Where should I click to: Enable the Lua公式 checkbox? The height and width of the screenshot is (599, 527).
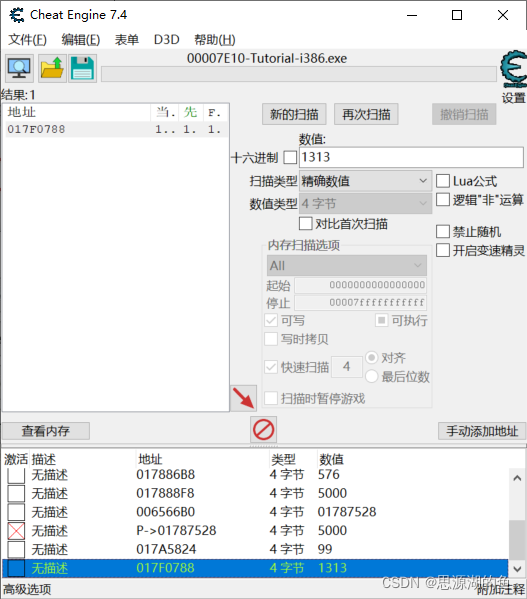(443, 181)
